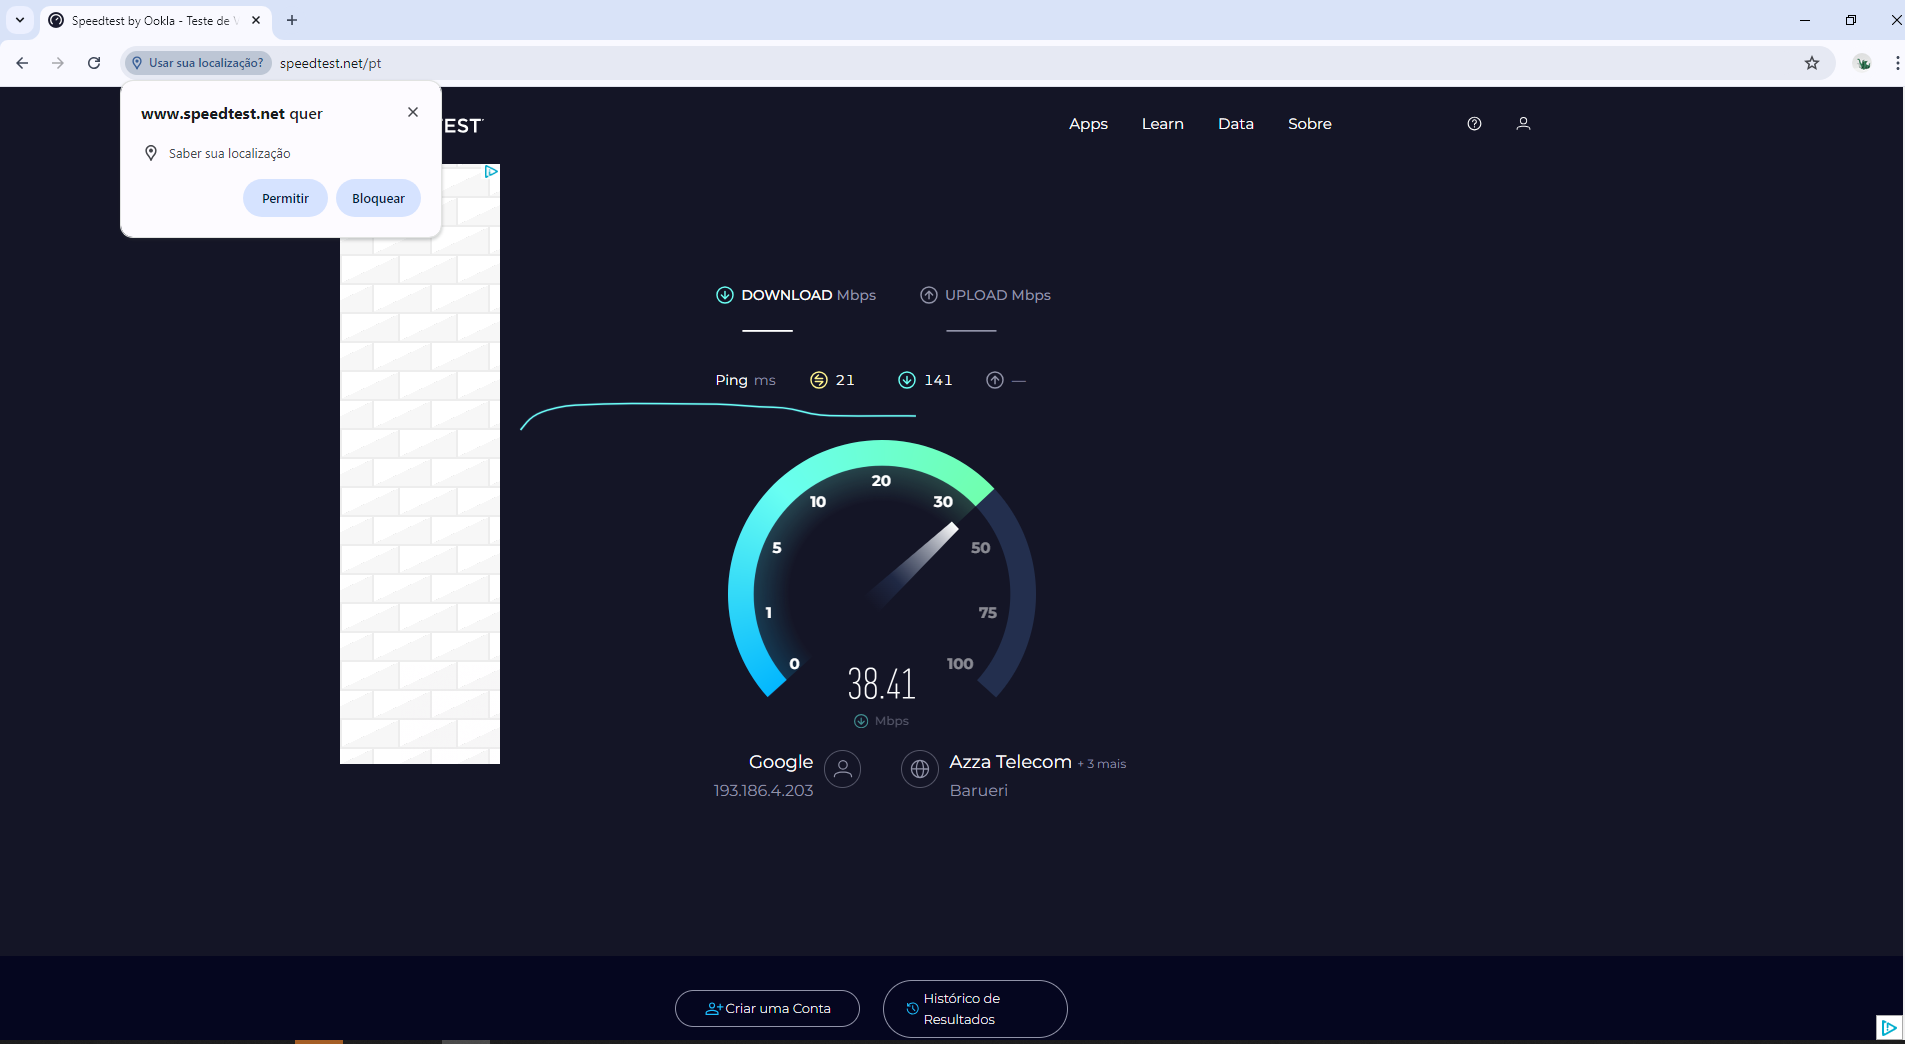The image size is (1905, 1044).
Task: Click the brick wall advertisement banner
Action: (420, 464)
